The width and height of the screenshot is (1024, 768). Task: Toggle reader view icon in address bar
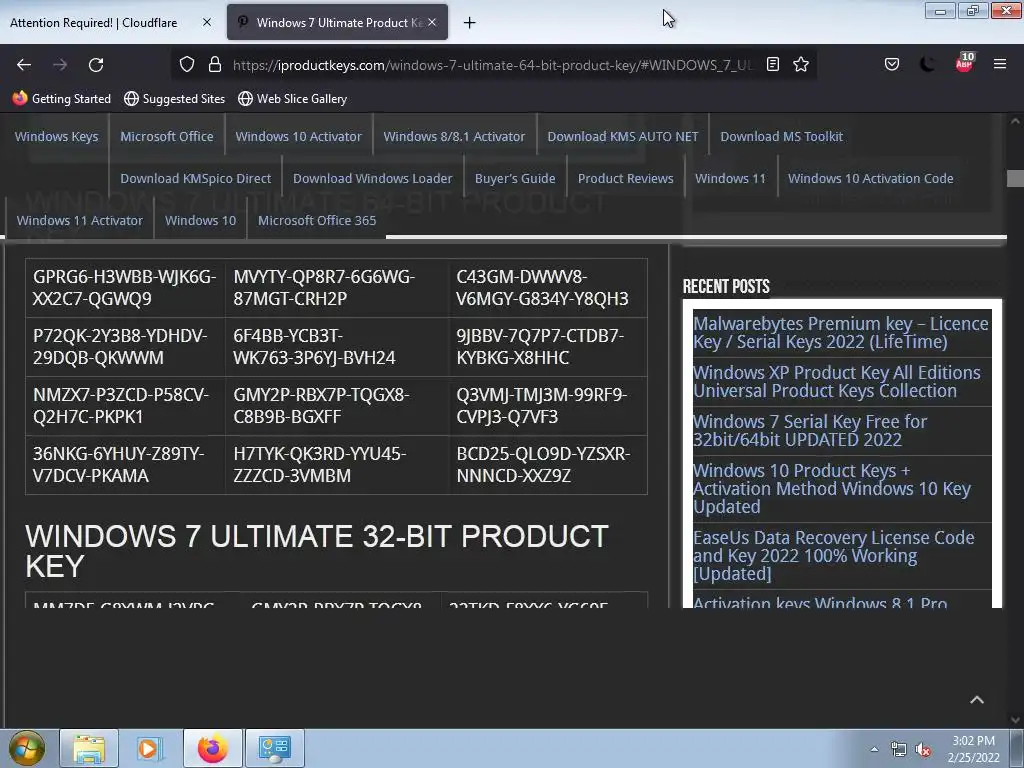click(x=773, y=65)
